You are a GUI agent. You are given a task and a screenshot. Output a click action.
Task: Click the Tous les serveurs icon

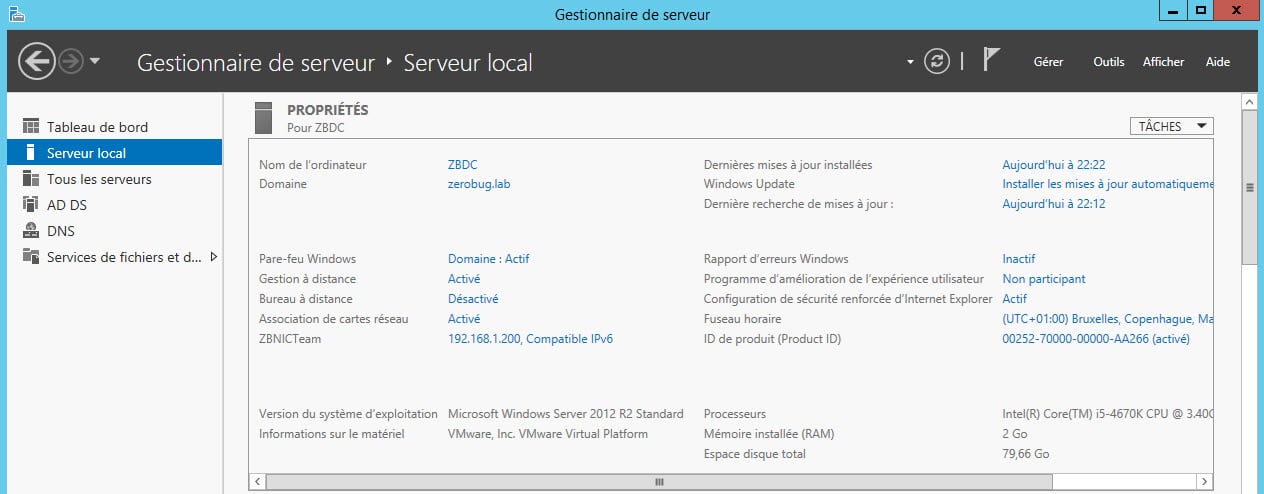pos(30,179)
